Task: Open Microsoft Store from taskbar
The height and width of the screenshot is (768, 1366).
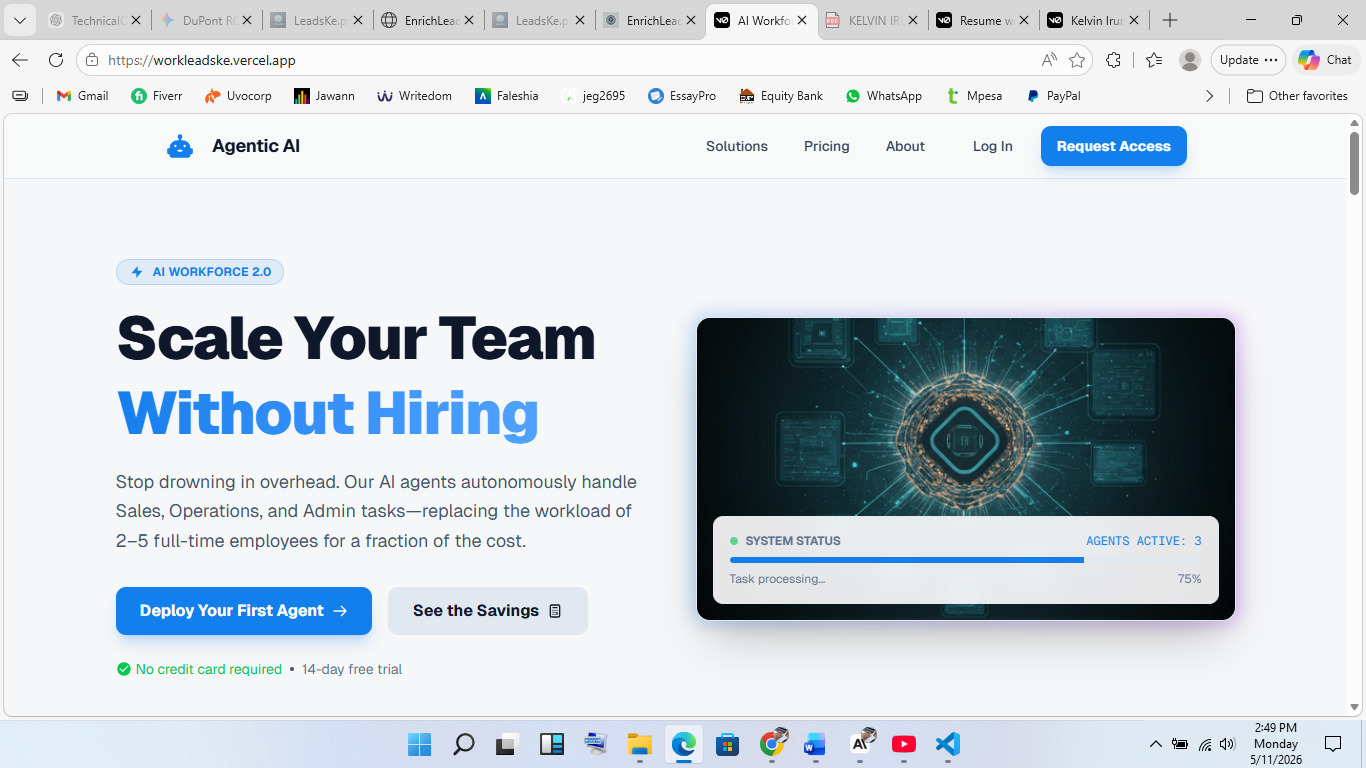Action: coord(727,744)
